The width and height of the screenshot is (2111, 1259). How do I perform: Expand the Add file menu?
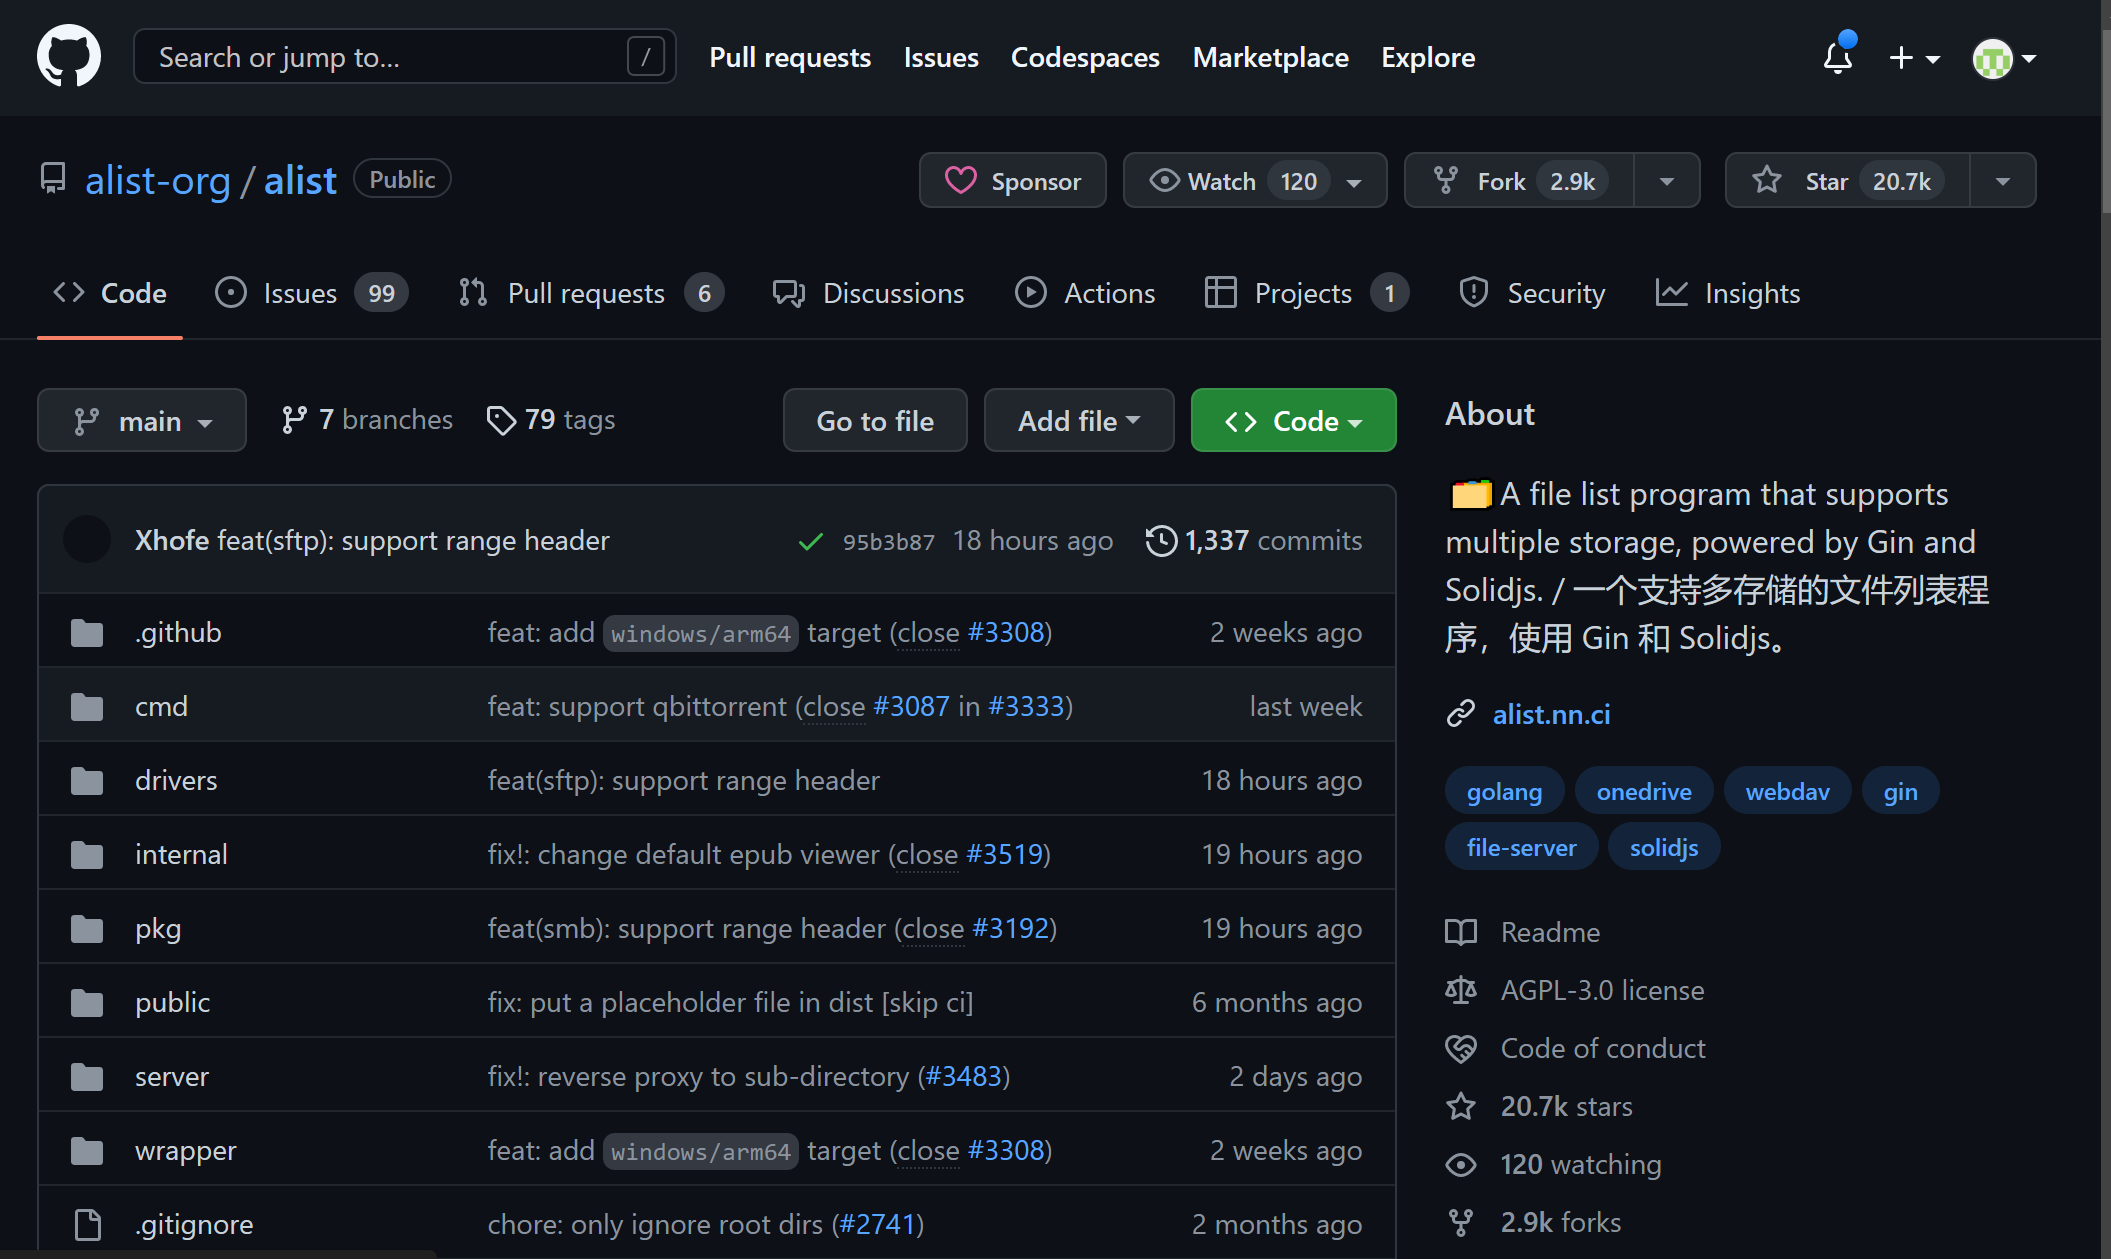[1078, 421]
